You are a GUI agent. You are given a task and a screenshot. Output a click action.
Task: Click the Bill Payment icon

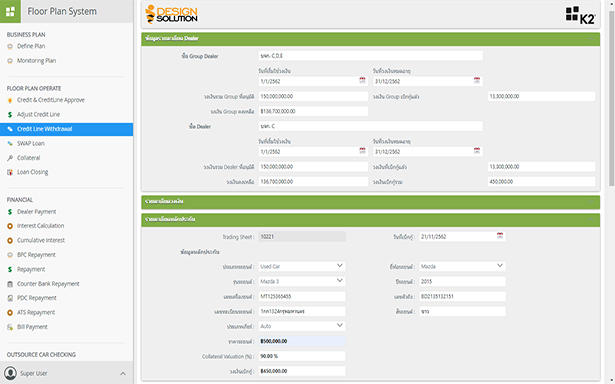tap(10, 327)
